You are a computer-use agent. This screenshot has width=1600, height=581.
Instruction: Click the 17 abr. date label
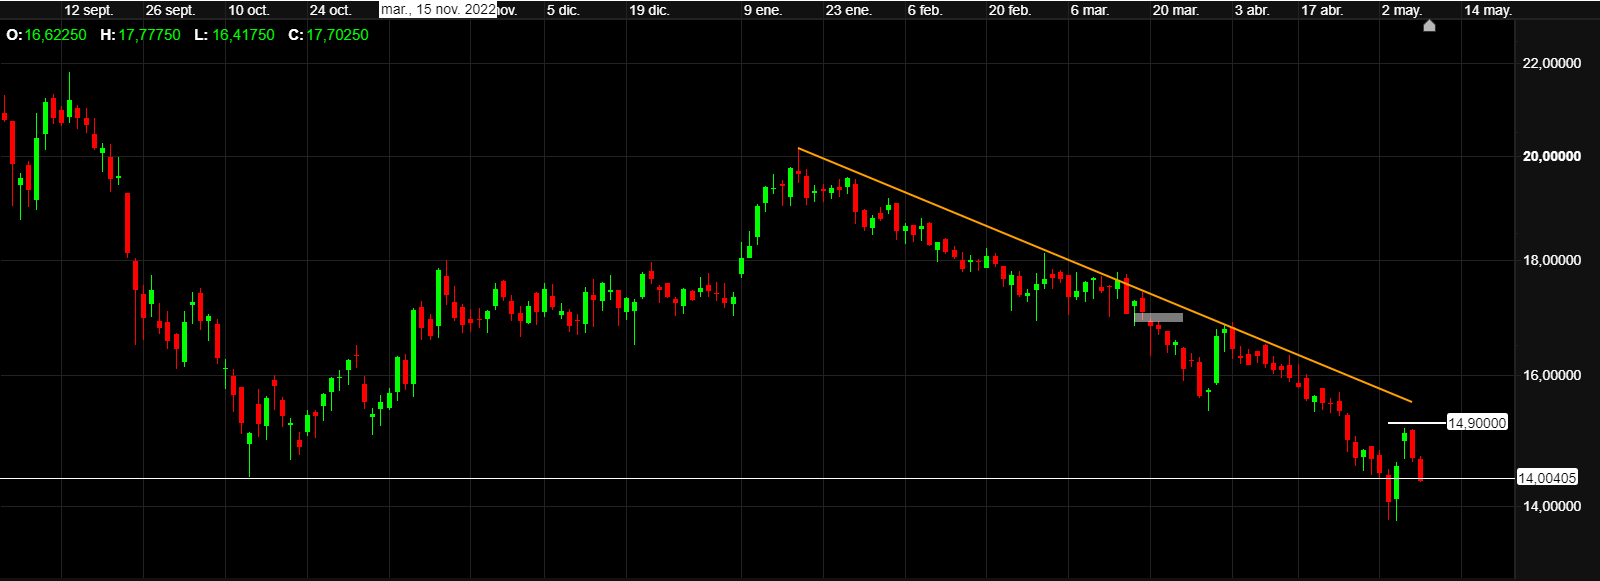coord(1322,10)
